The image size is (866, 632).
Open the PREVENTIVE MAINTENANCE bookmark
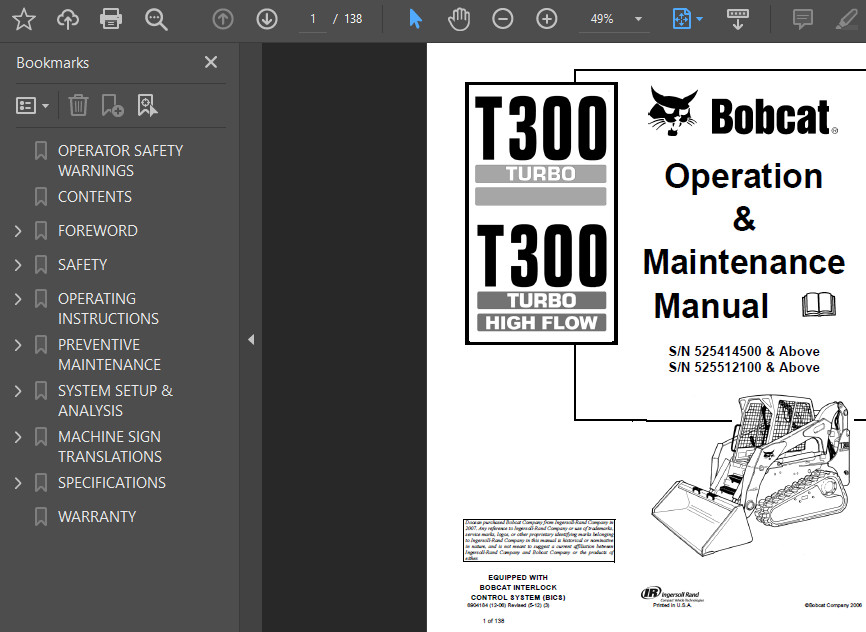(x=109, y=355)
